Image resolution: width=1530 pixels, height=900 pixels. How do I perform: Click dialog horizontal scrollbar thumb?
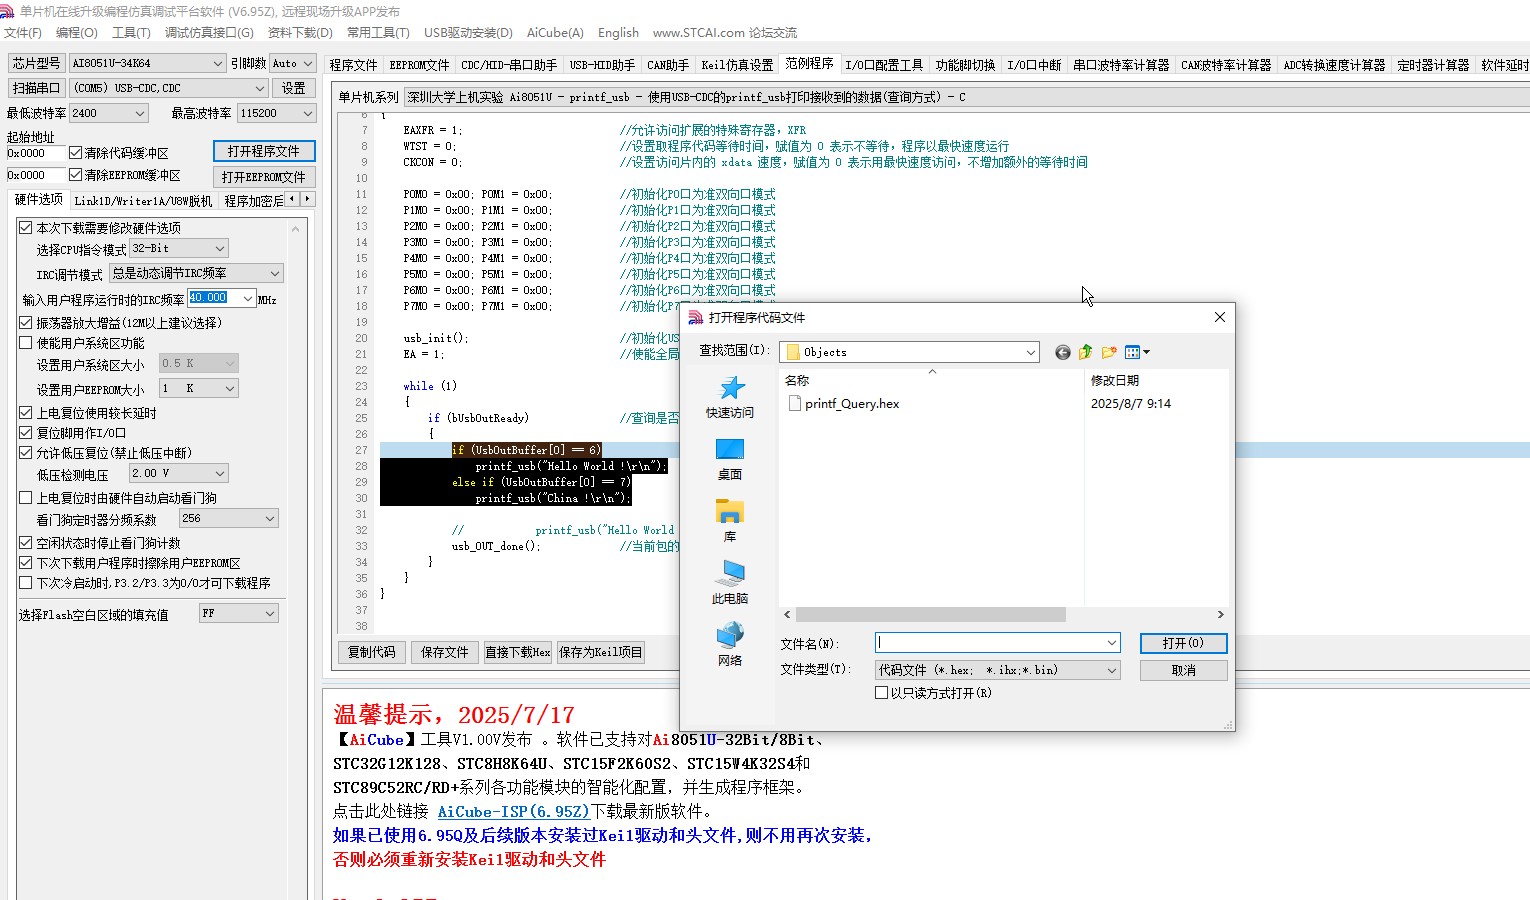click(x=930, y=615)
